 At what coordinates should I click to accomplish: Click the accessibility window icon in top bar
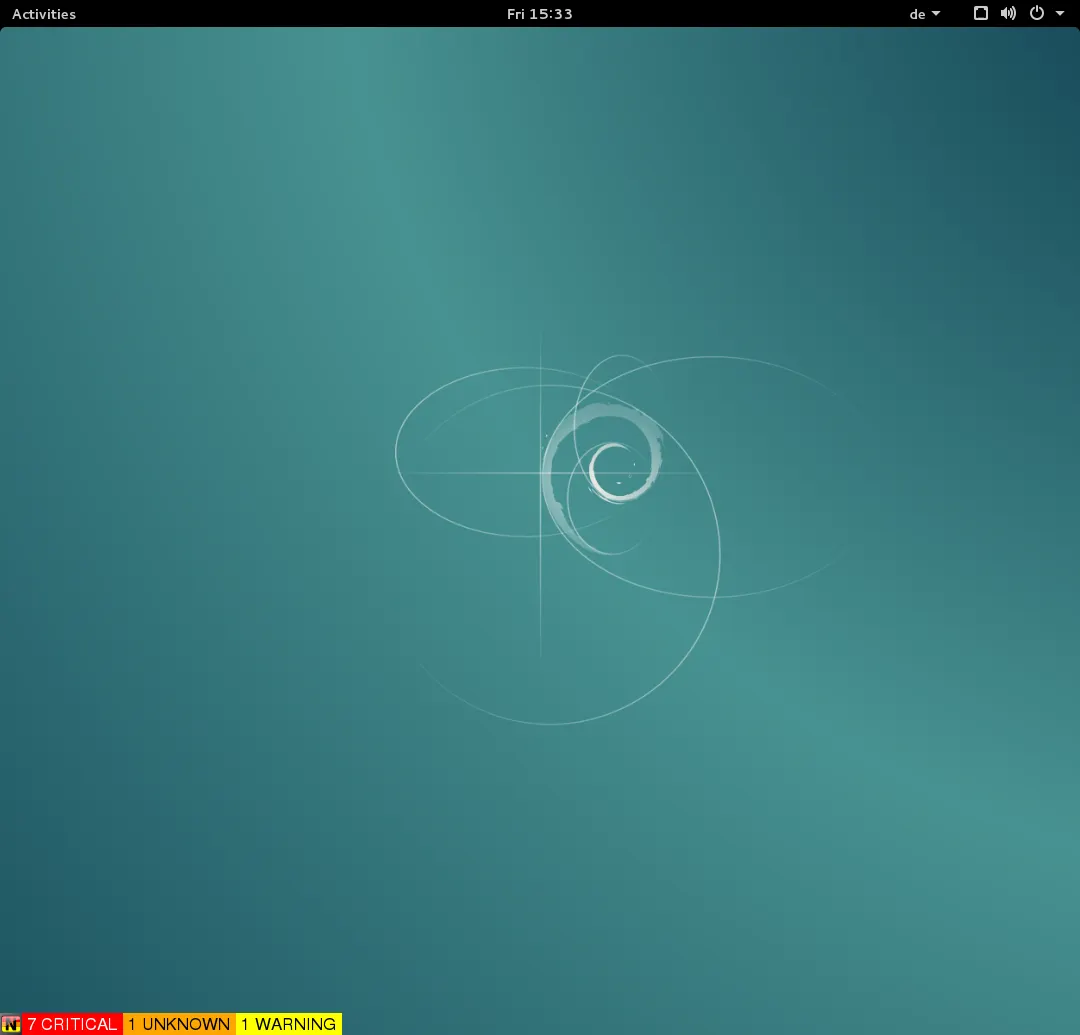981,13
